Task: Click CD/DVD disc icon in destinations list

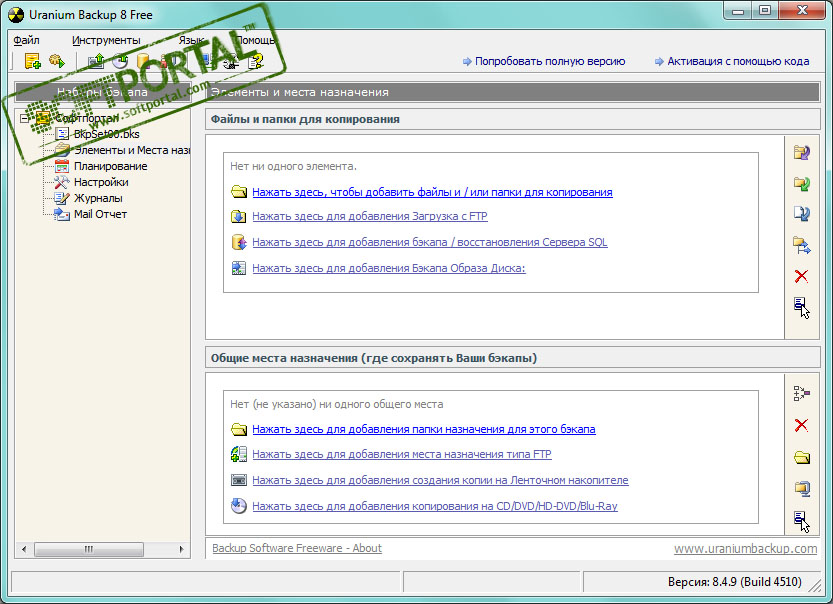Action: click(x=239, y=506)
